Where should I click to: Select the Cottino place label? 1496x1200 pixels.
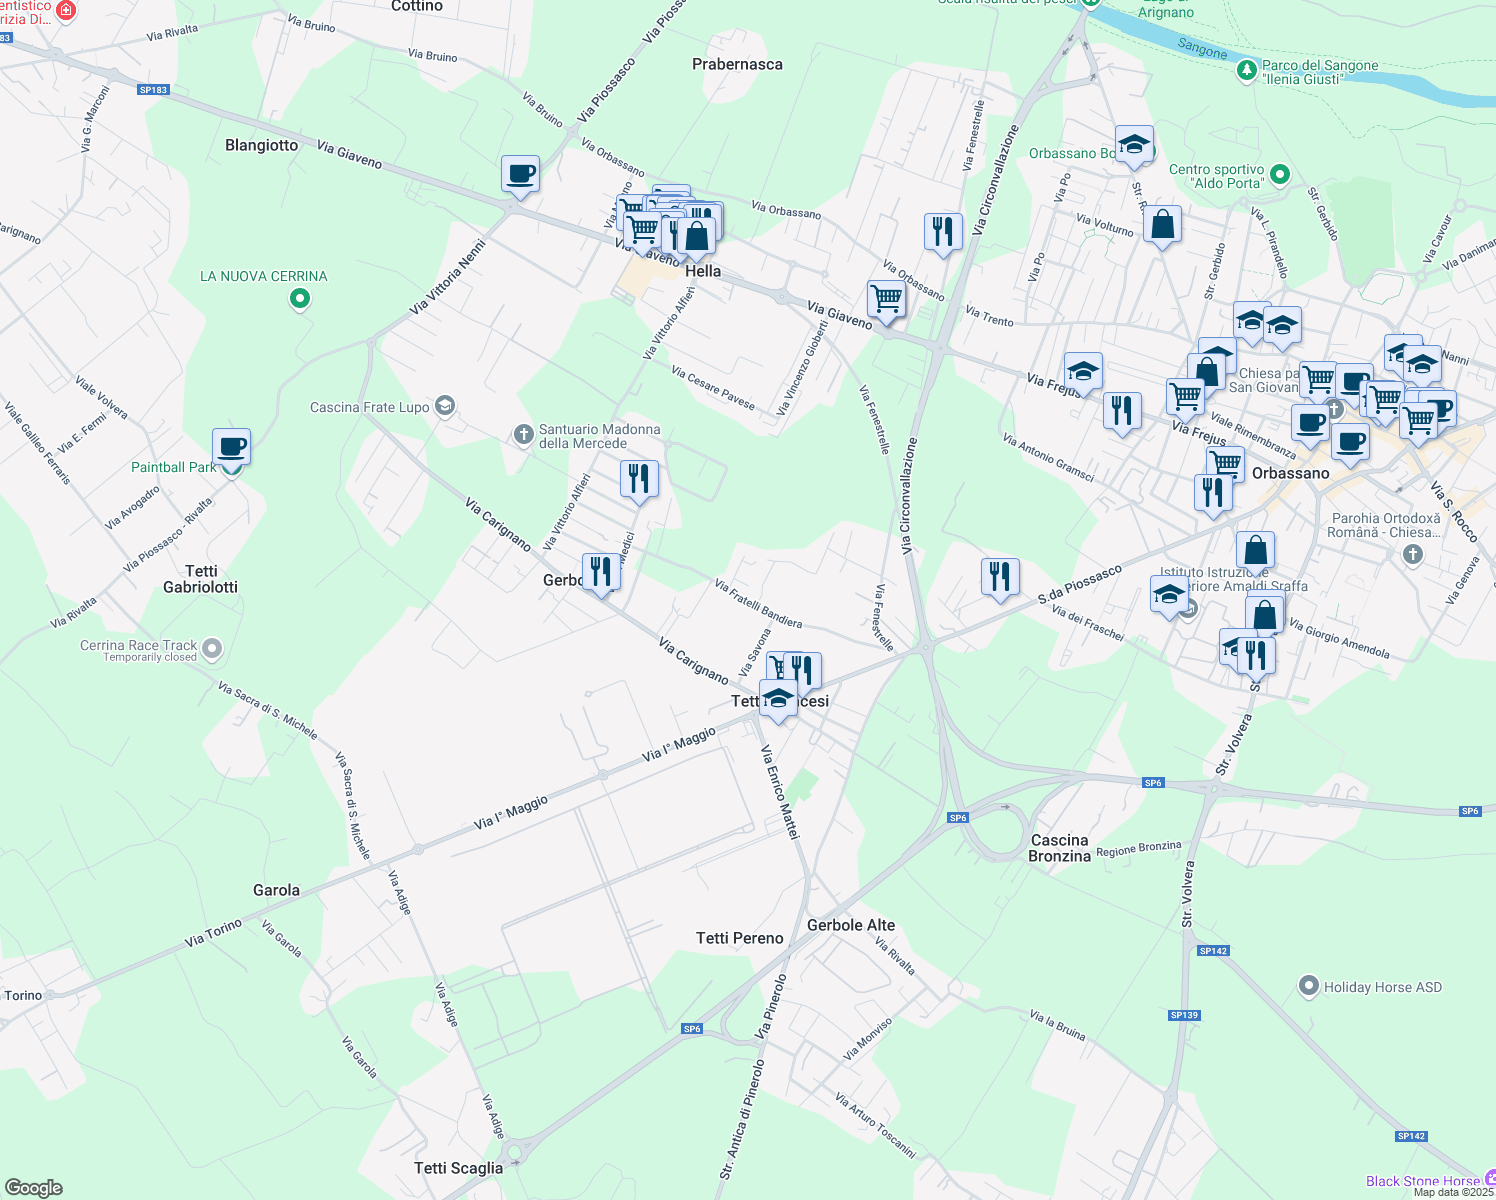[x=417, y=6]
